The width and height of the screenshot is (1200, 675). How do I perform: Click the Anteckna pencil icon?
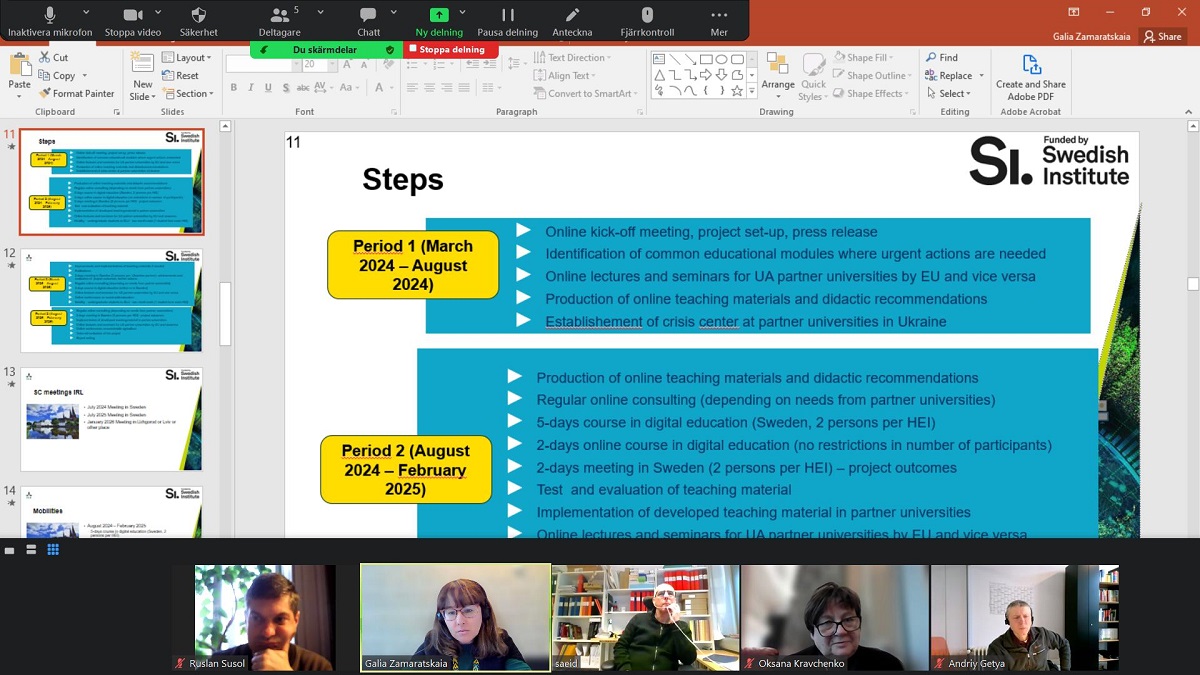click(x=572, y=15)
